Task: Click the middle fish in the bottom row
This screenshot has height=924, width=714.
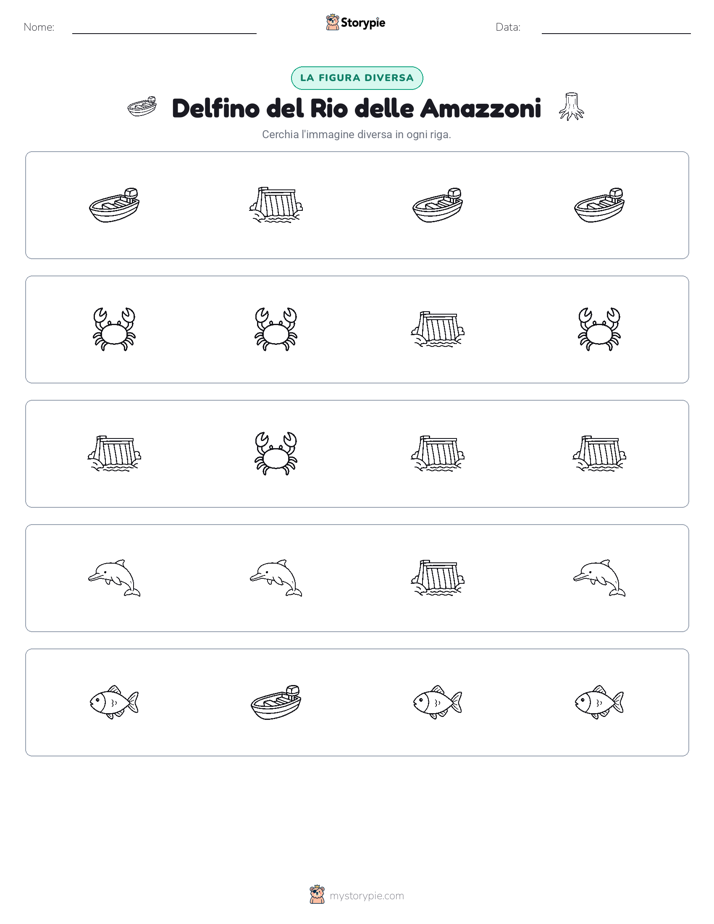Action: point(437,702)
